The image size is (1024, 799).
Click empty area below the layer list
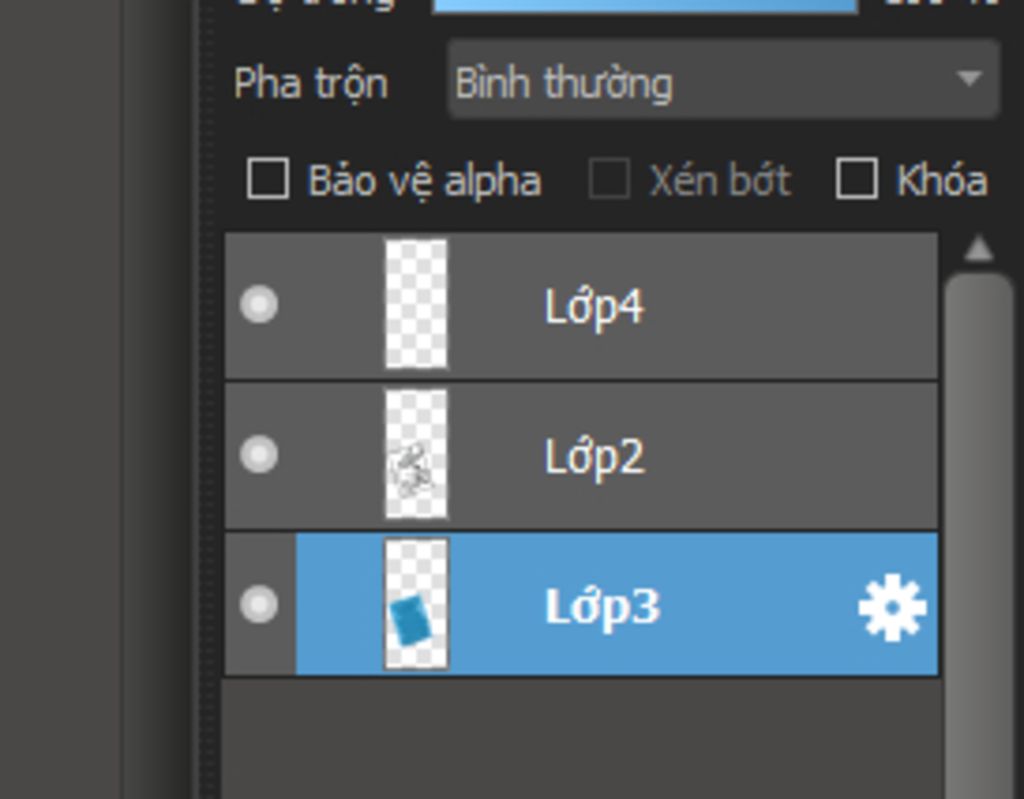click(x=581, y=738)
